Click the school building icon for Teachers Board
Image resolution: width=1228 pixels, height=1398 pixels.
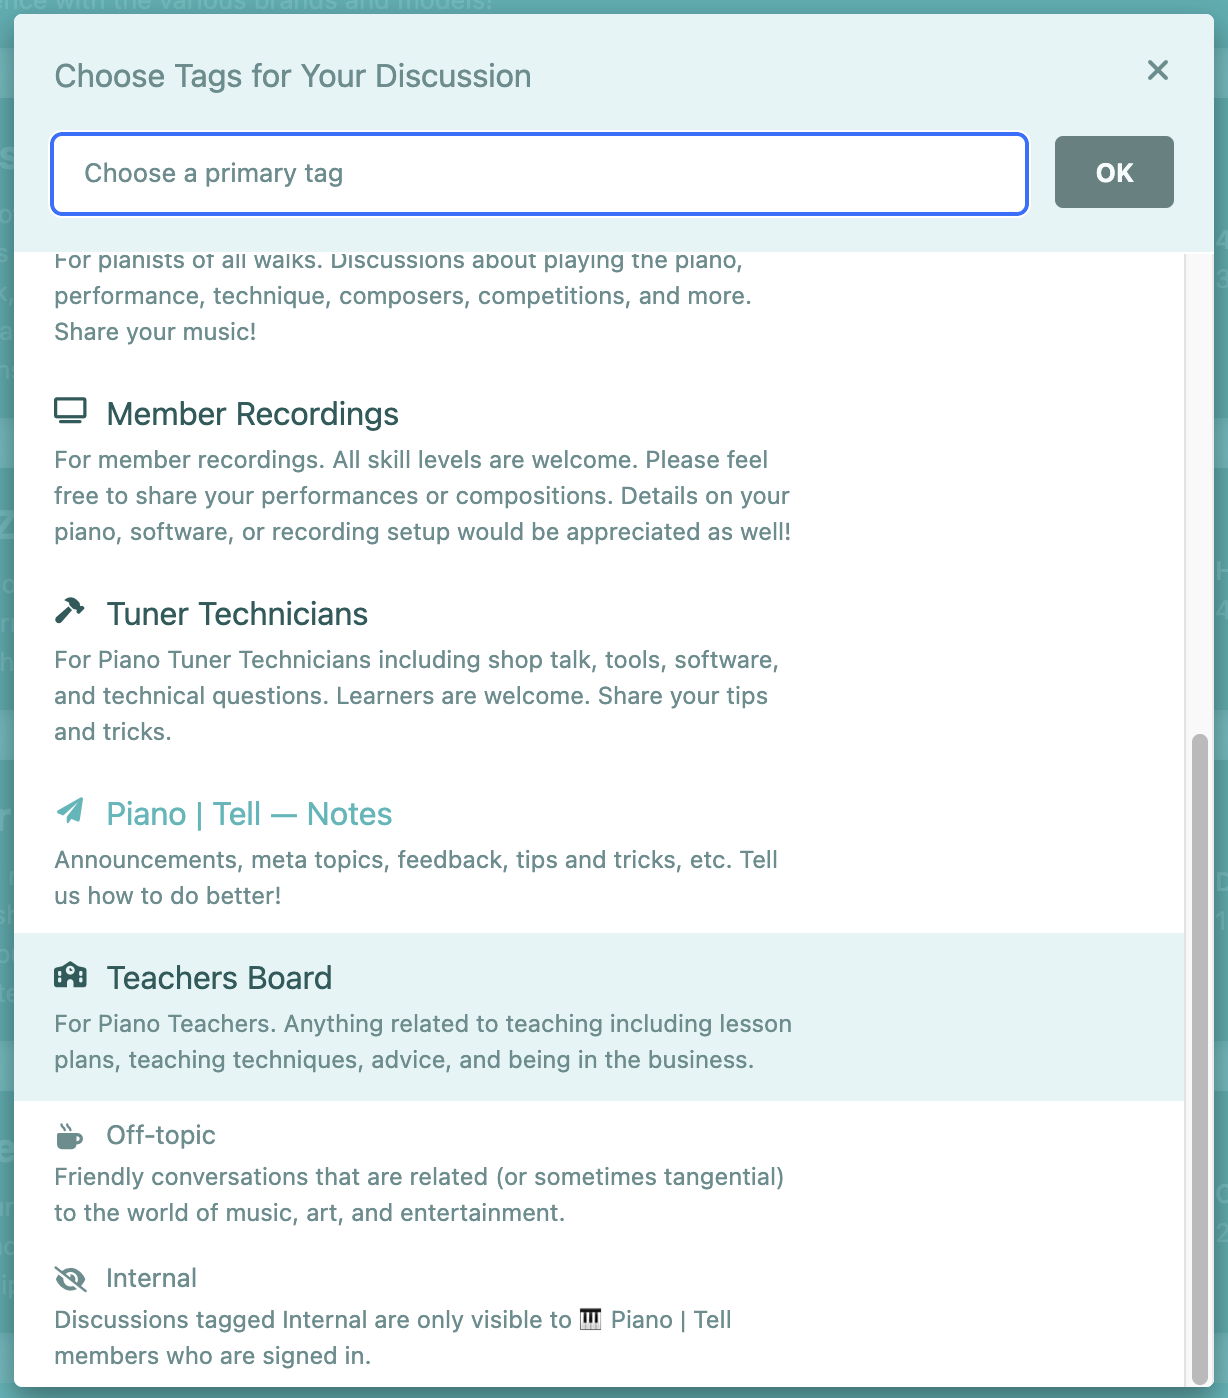(70, 975)
